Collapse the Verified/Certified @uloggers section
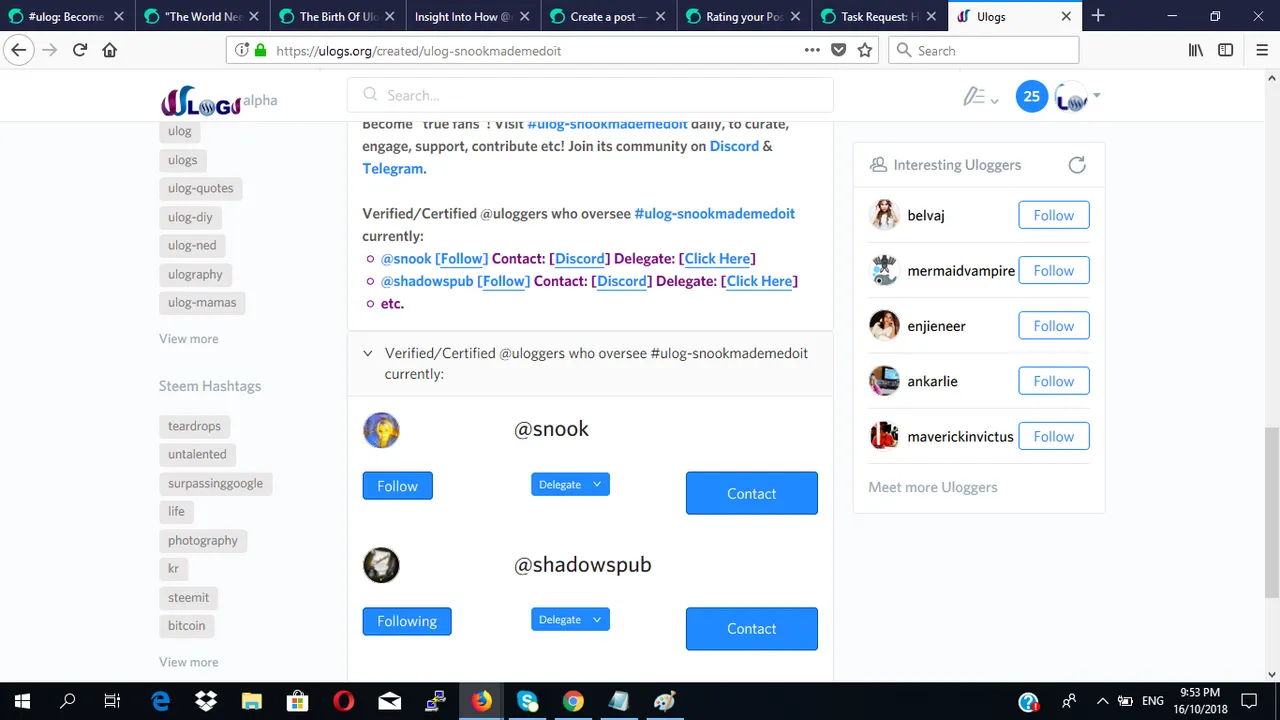1280x720 pixels. (x=368, y=353)
